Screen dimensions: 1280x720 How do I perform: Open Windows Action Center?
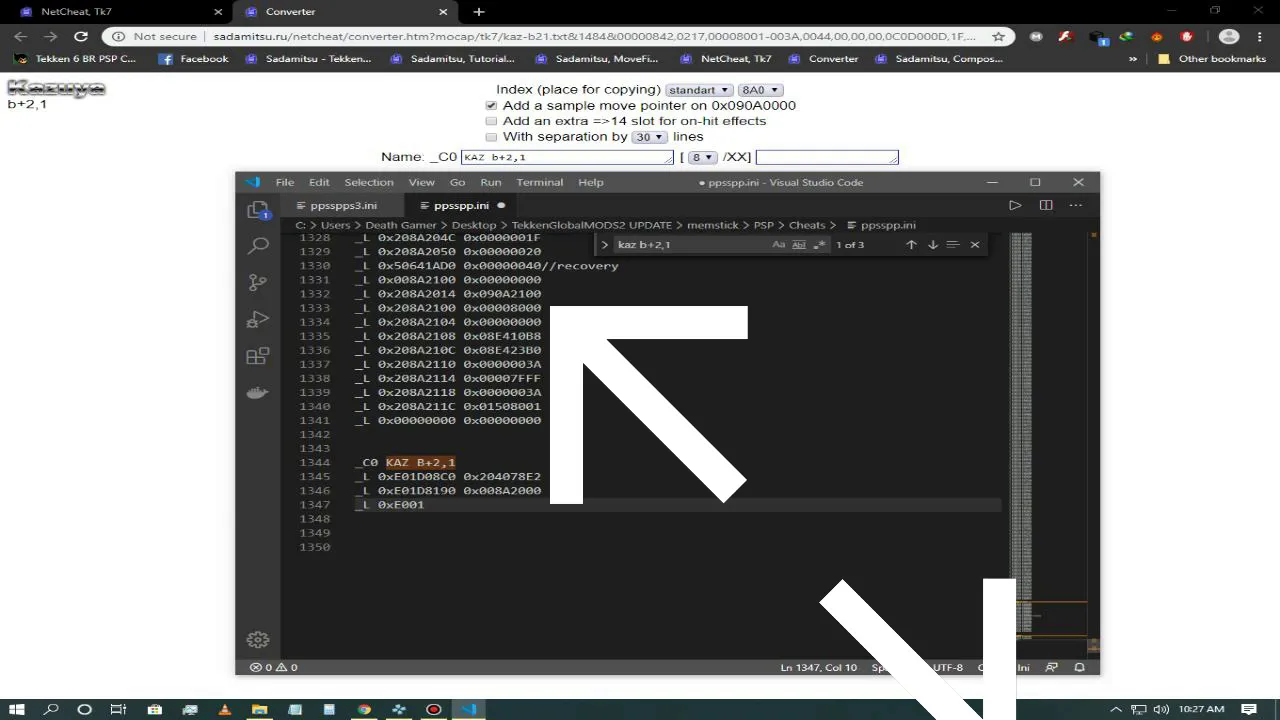(1250, 709)
